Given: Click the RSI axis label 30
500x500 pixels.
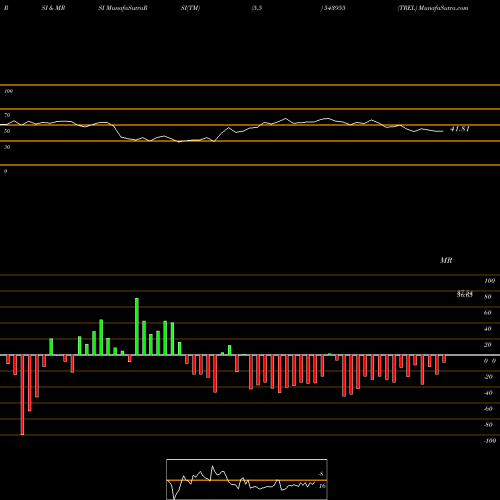Looking at the screenshot, I should tap(7, 147).
